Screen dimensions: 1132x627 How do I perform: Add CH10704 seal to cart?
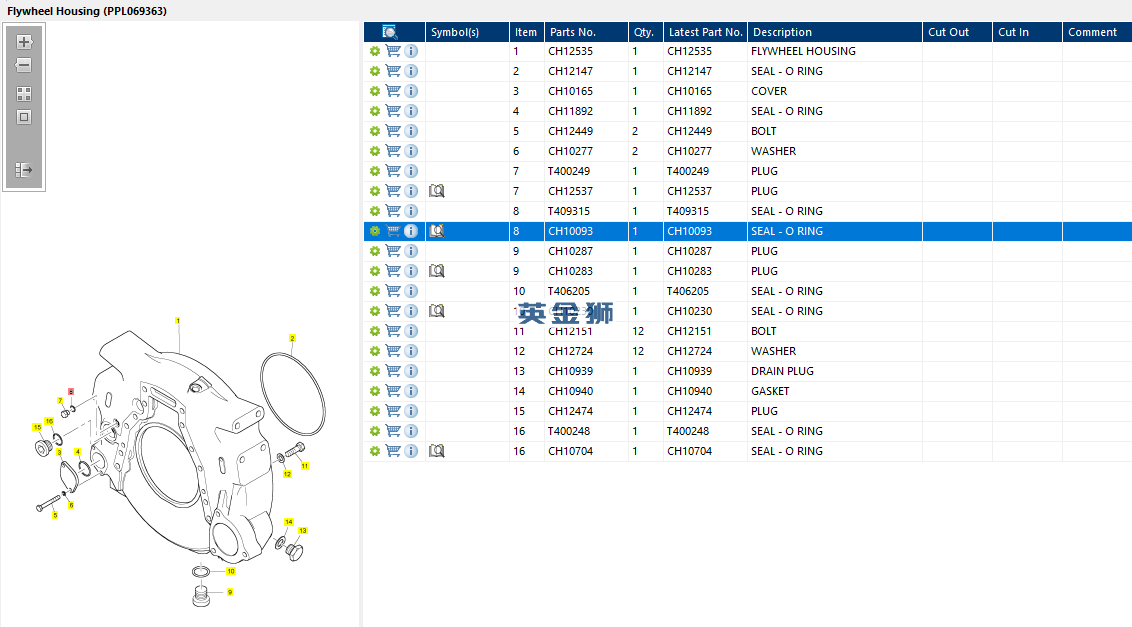click(393, 451)
